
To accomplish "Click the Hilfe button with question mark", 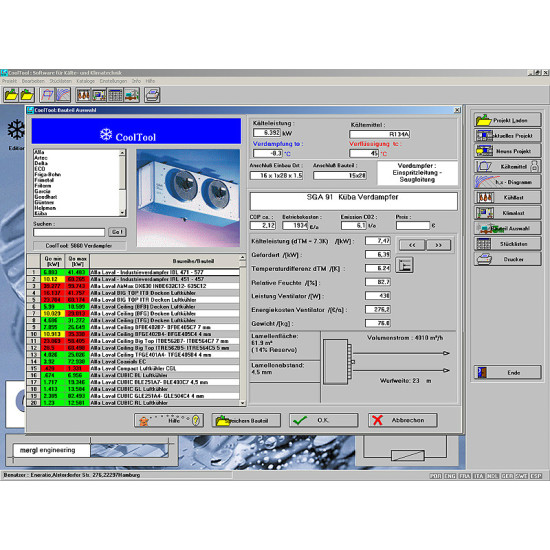I will tap(169, 420).
